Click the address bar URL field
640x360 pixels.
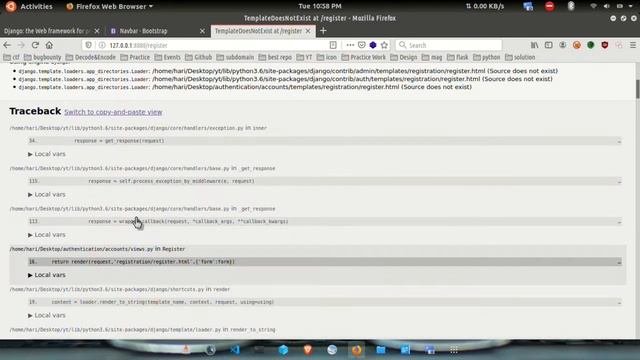[216, 45]
